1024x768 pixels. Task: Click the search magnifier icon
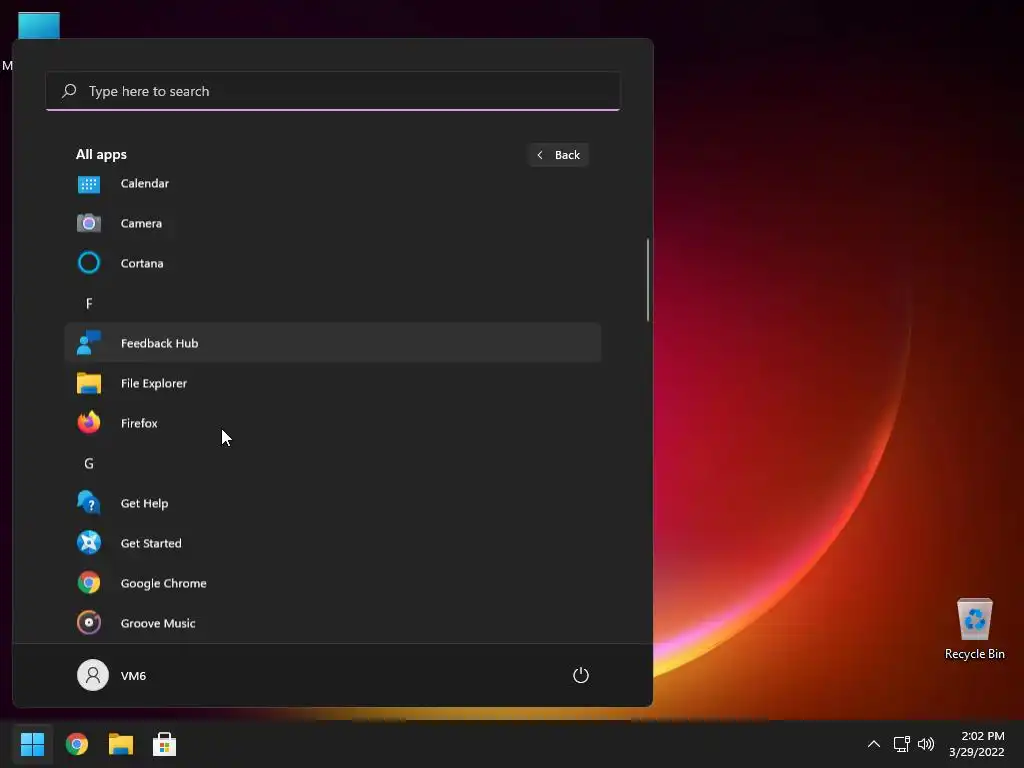pos(69,91)
